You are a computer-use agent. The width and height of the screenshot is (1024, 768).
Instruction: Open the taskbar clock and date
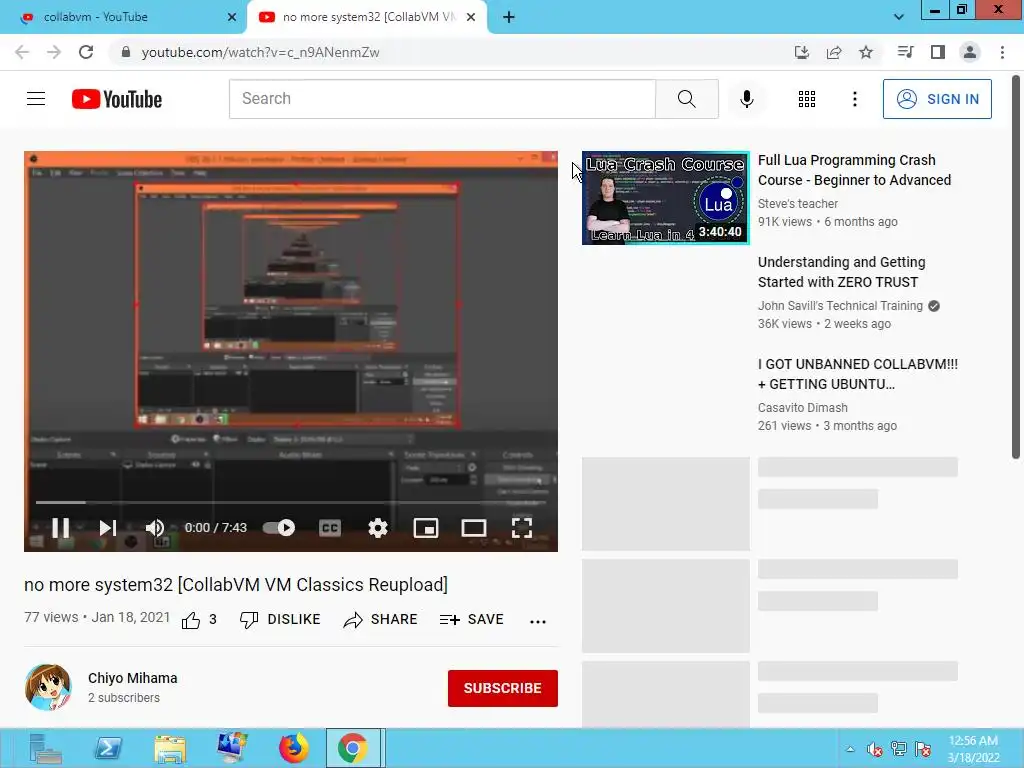pos(974,749)
